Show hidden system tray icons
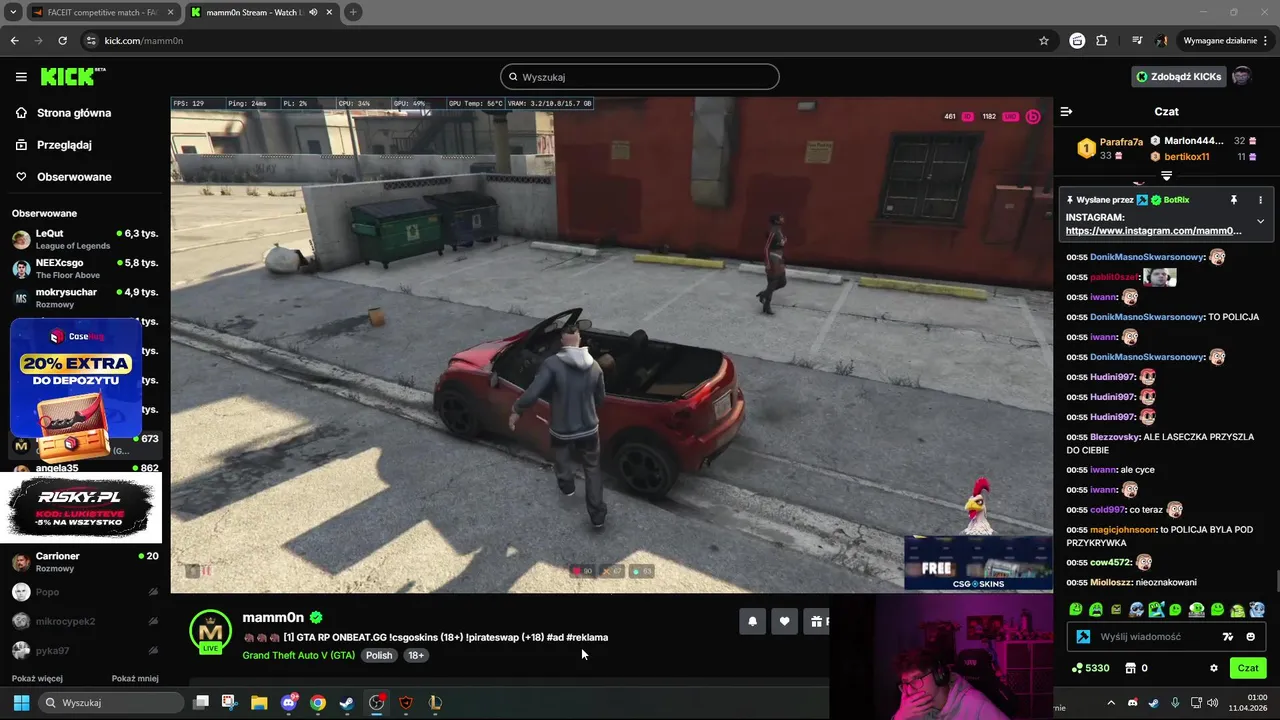1280x720 pixels. (x=1110, y=702)
